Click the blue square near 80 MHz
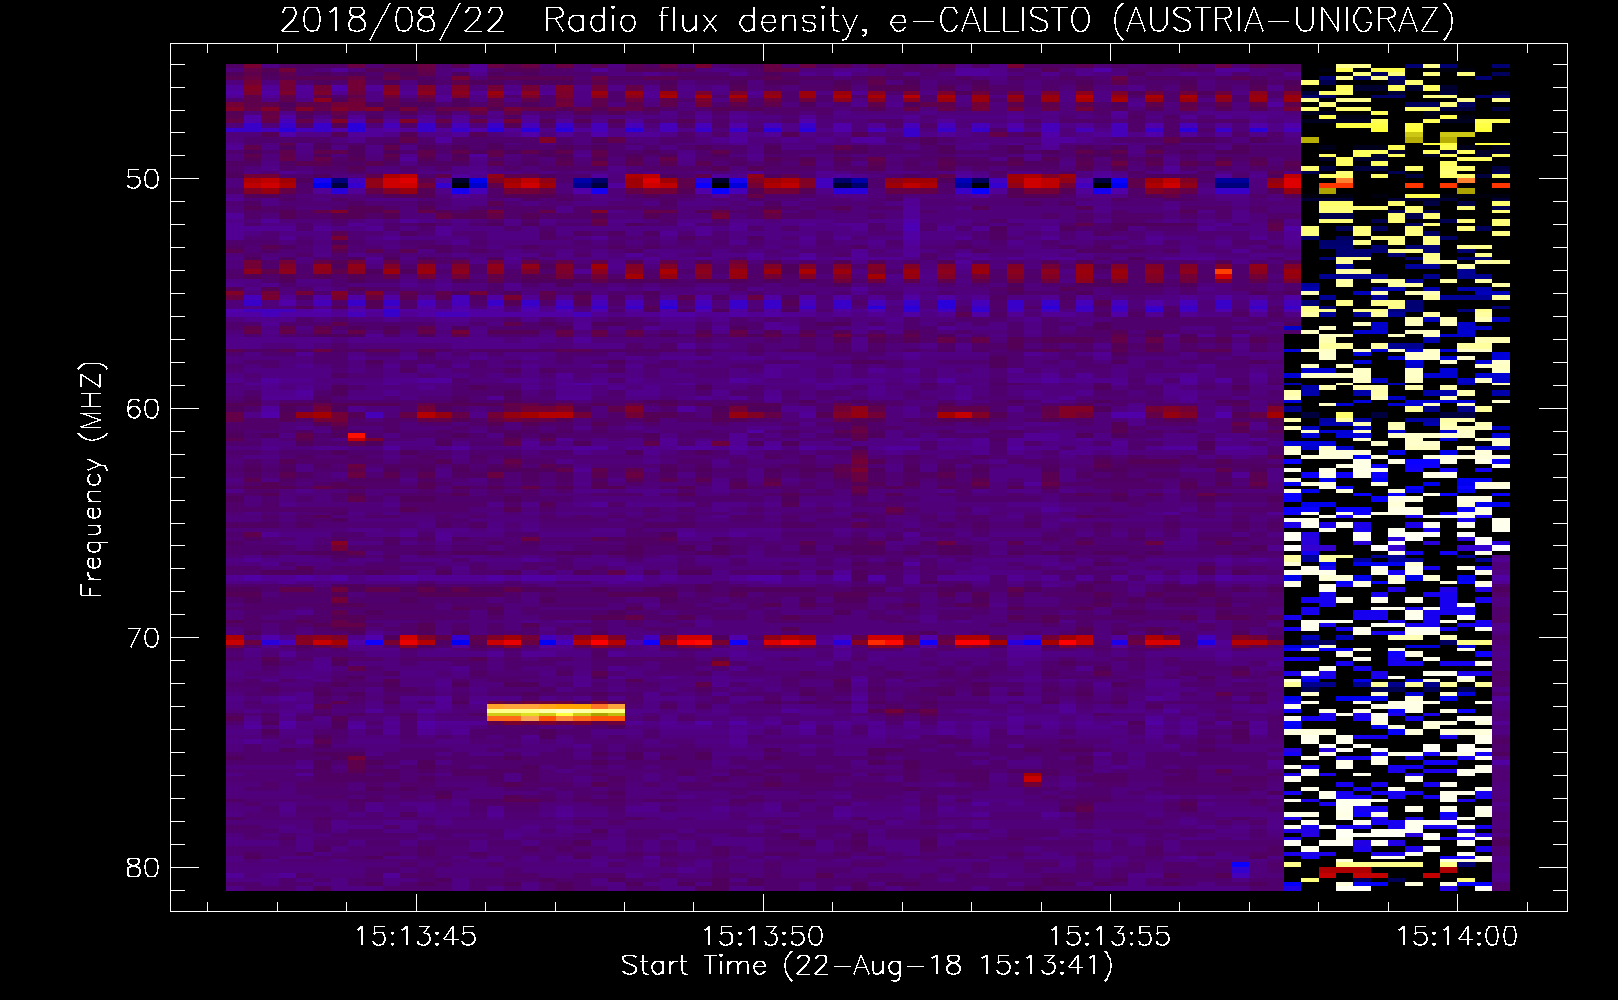The height and width of the screenshot is (1000, 1618). pos(1240,868)
